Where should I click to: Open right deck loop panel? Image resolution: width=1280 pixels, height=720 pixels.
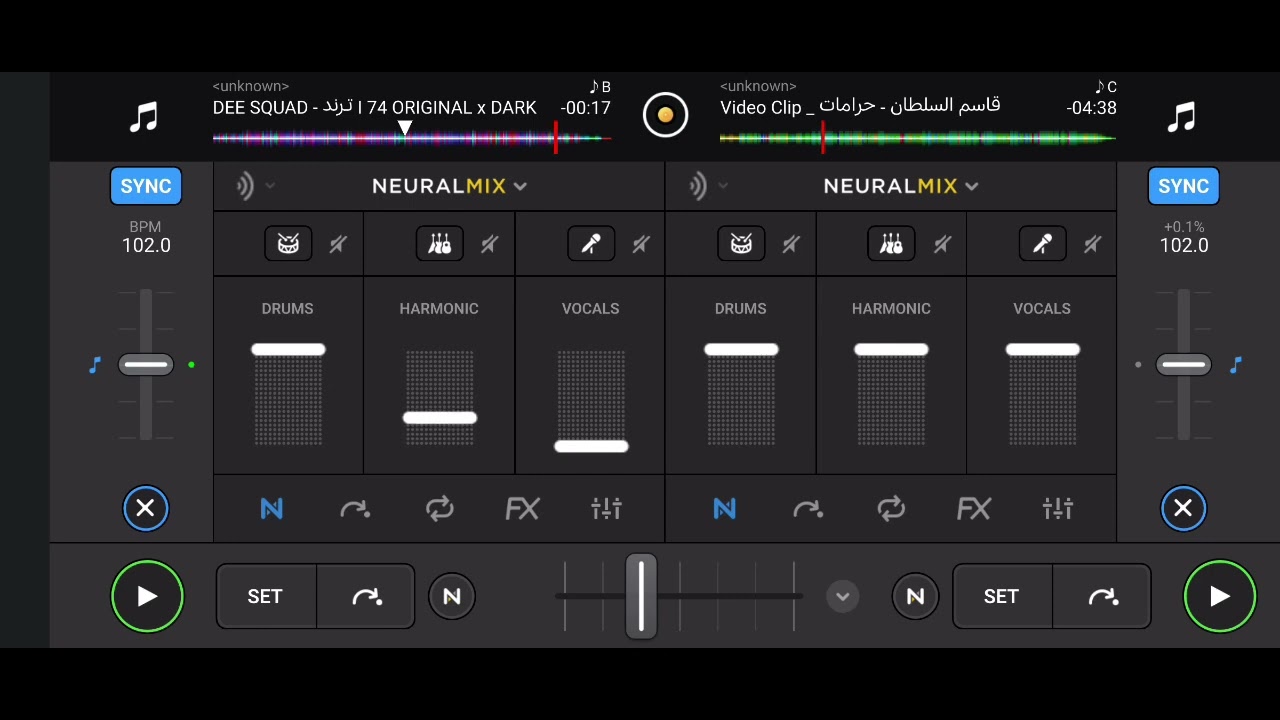(x=891, y=509)
